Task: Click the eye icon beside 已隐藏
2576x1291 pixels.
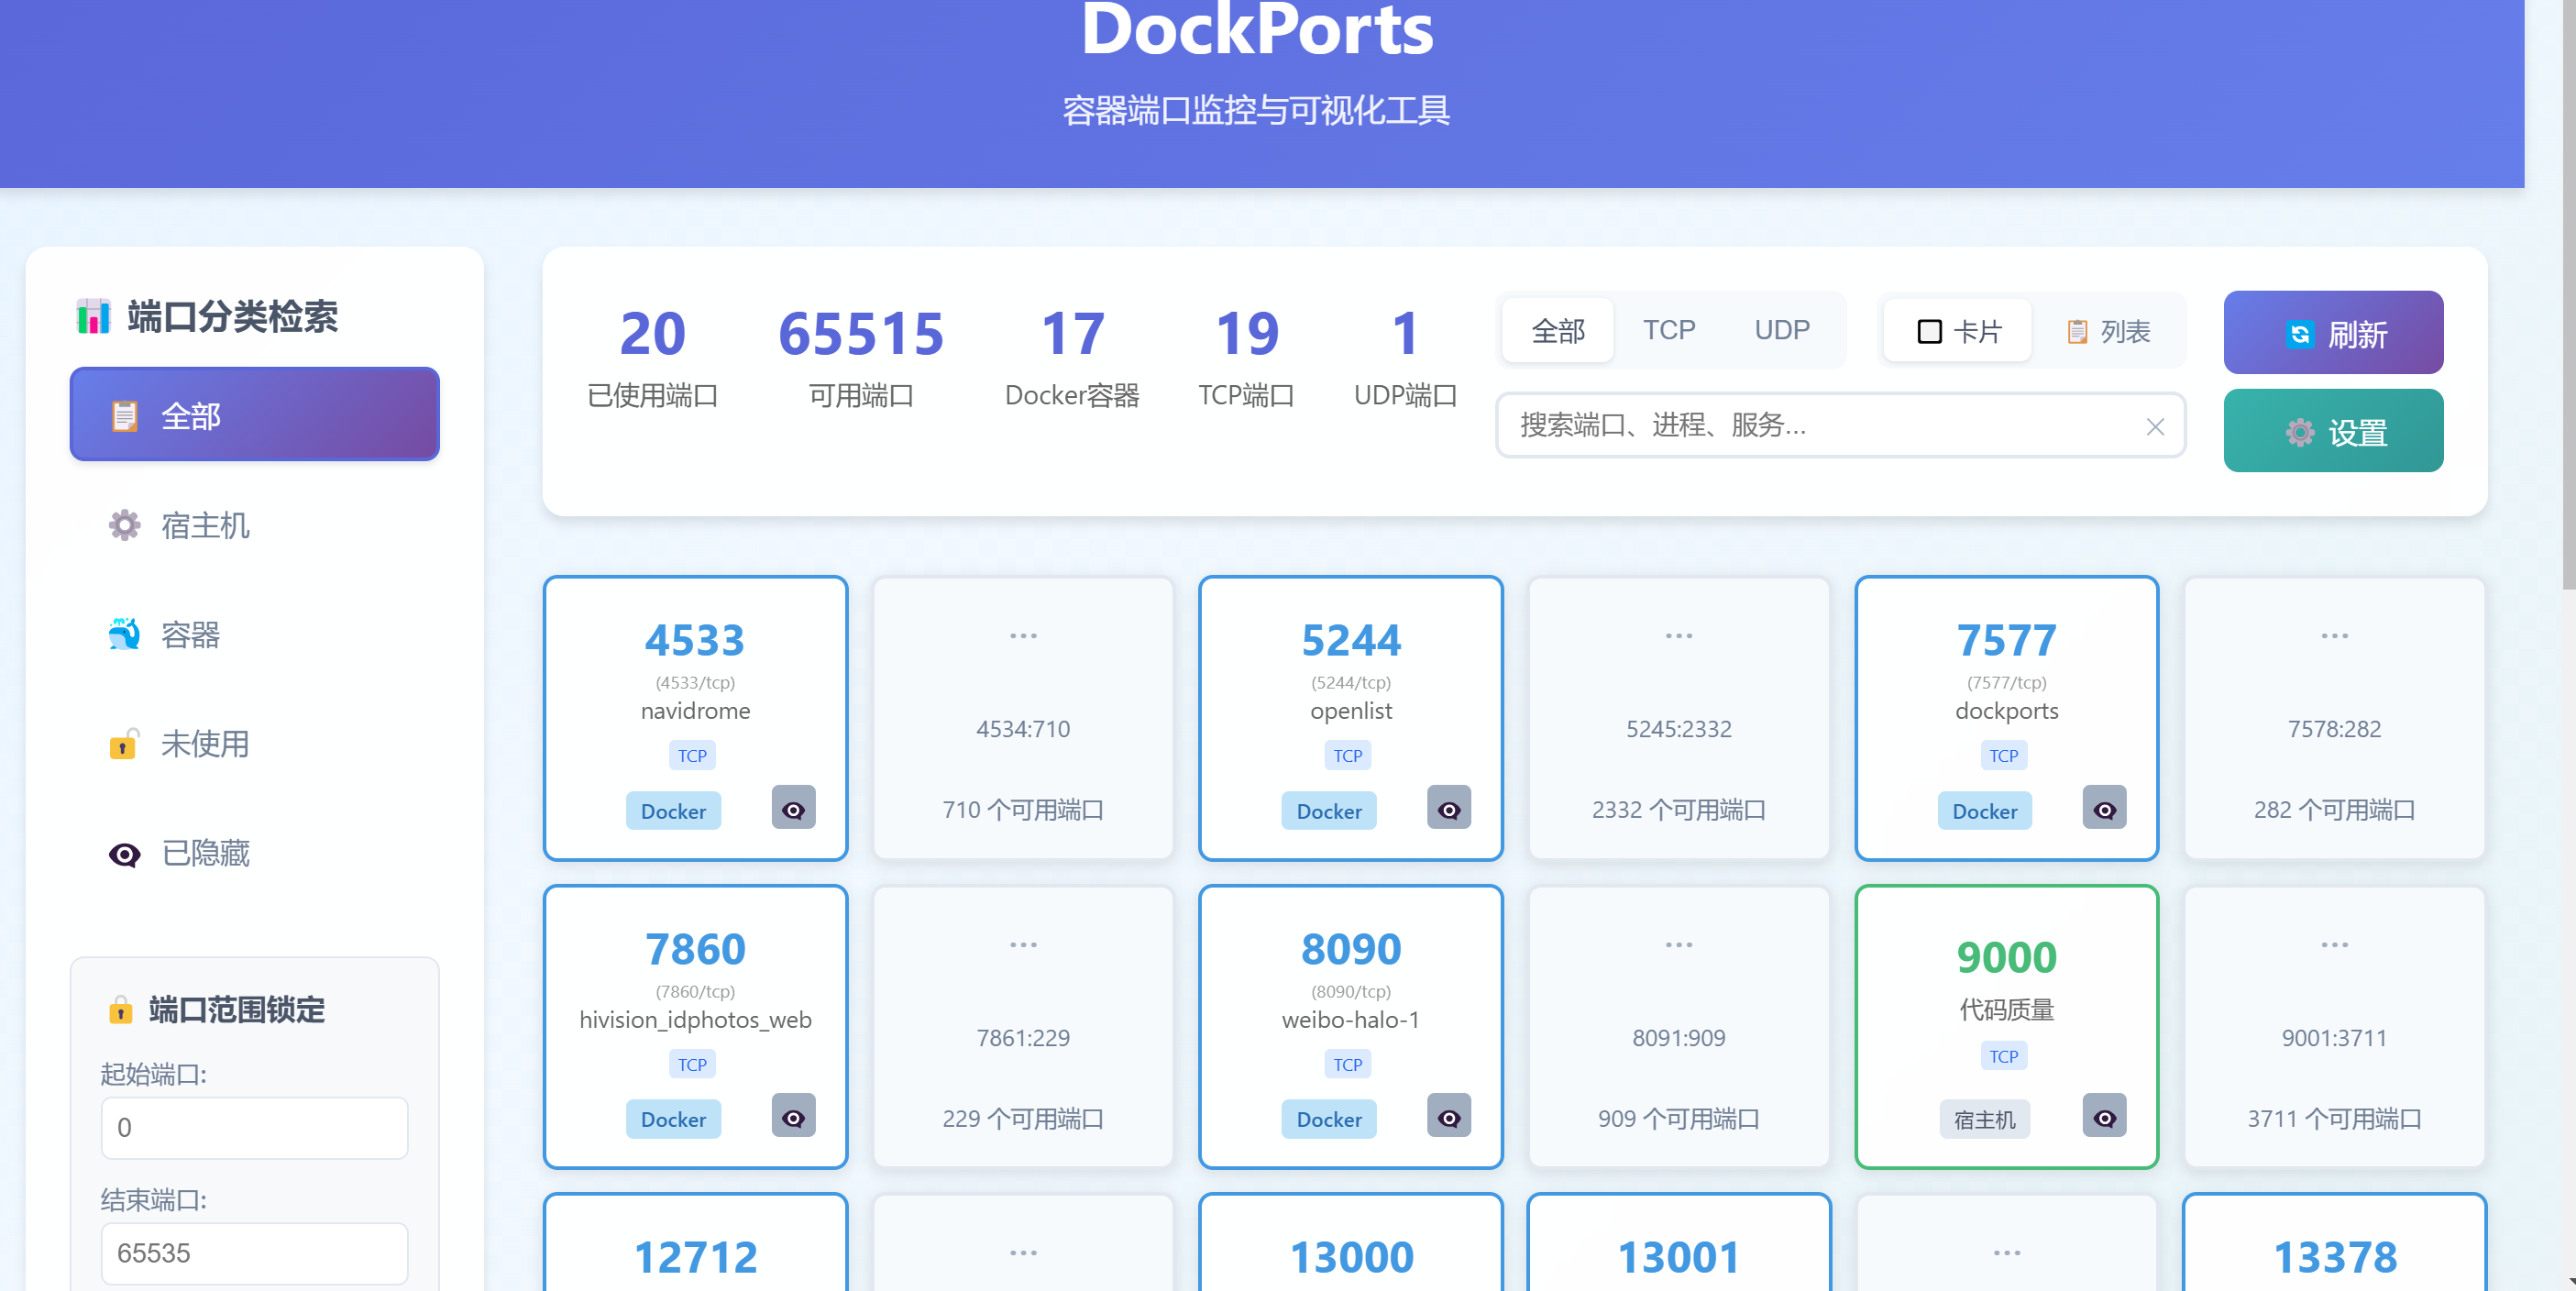Action: pos(124,853)
